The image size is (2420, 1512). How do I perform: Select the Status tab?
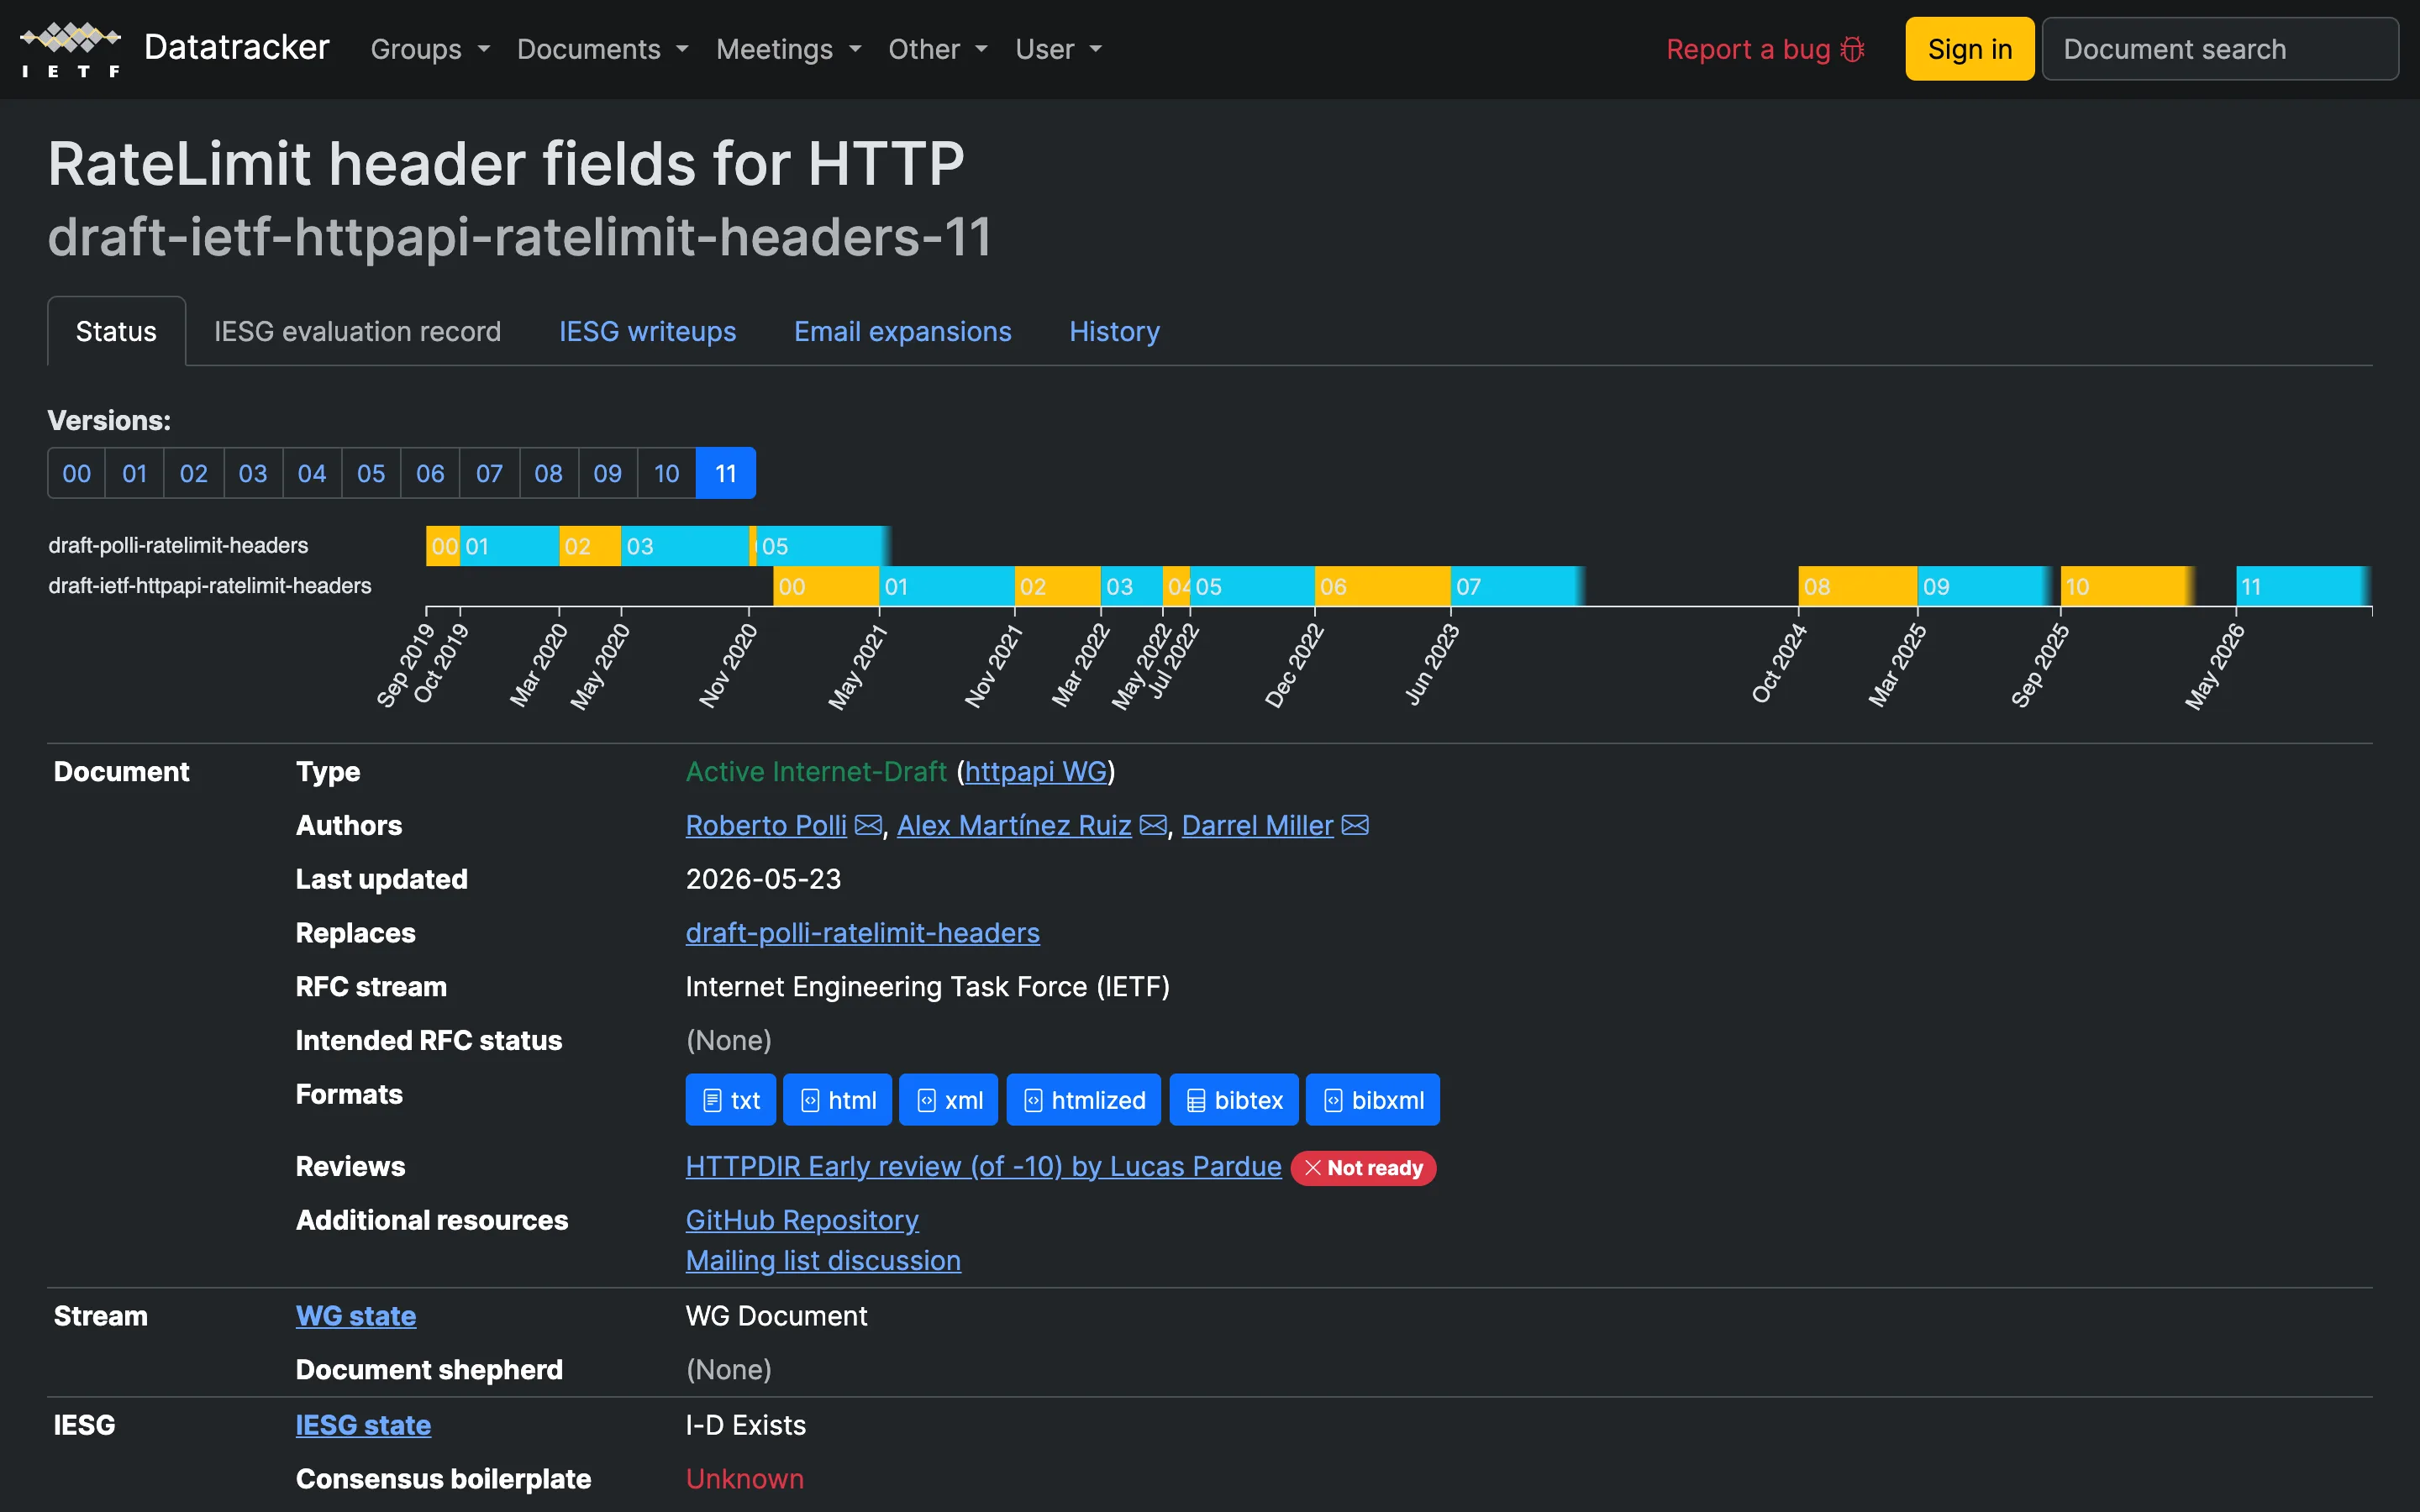click(116, 331)
